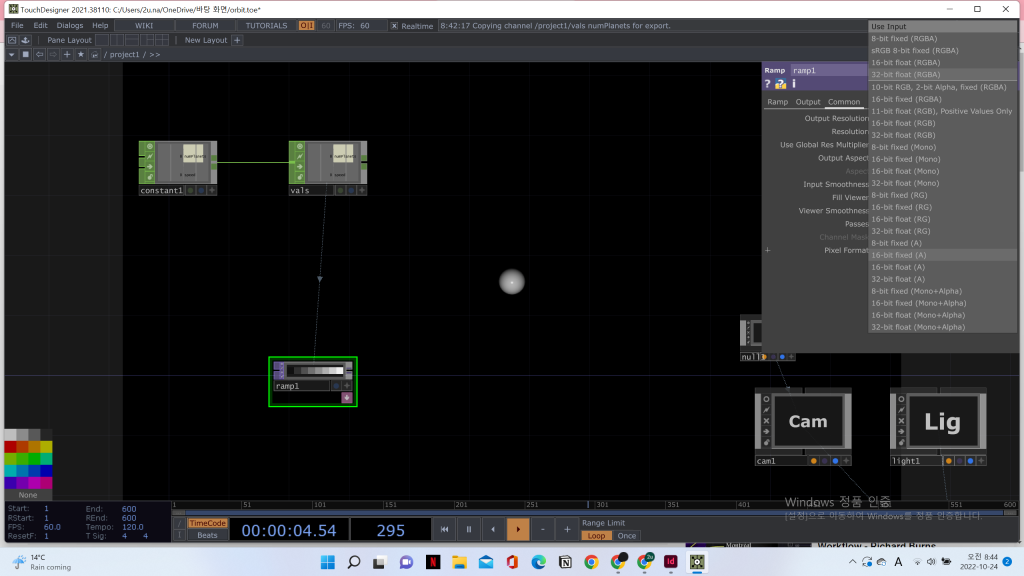Select the red color swatch
Viewport: 1024px width, 576px height.
click(x=10, y=447)
